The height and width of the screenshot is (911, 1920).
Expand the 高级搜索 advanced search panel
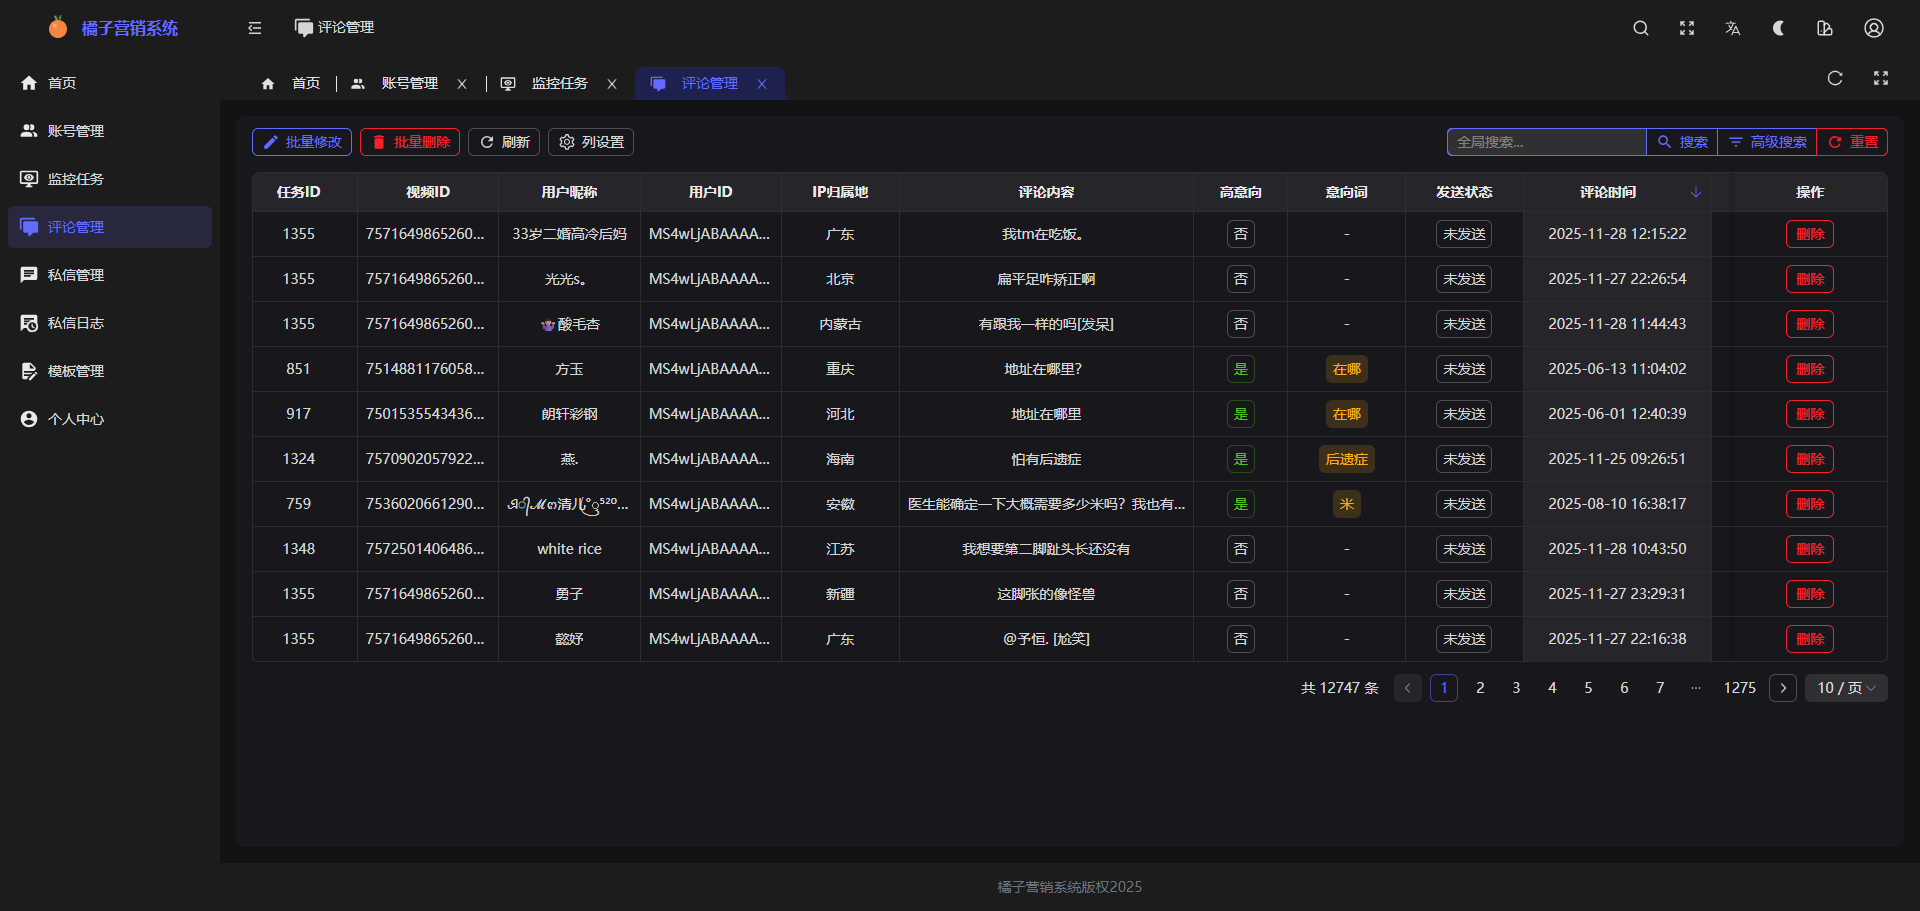coord(1767,142)
